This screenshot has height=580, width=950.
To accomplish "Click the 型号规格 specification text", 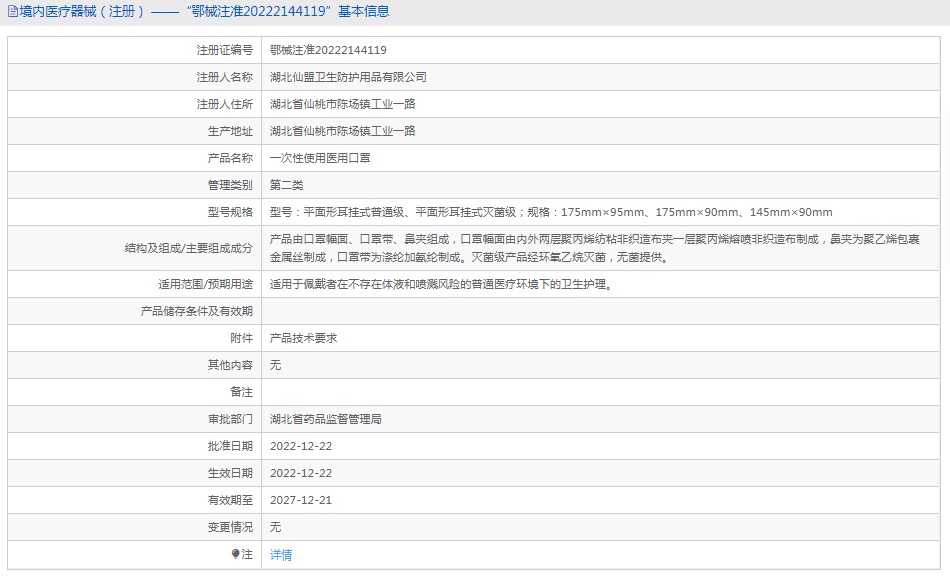I will (551, 212).
